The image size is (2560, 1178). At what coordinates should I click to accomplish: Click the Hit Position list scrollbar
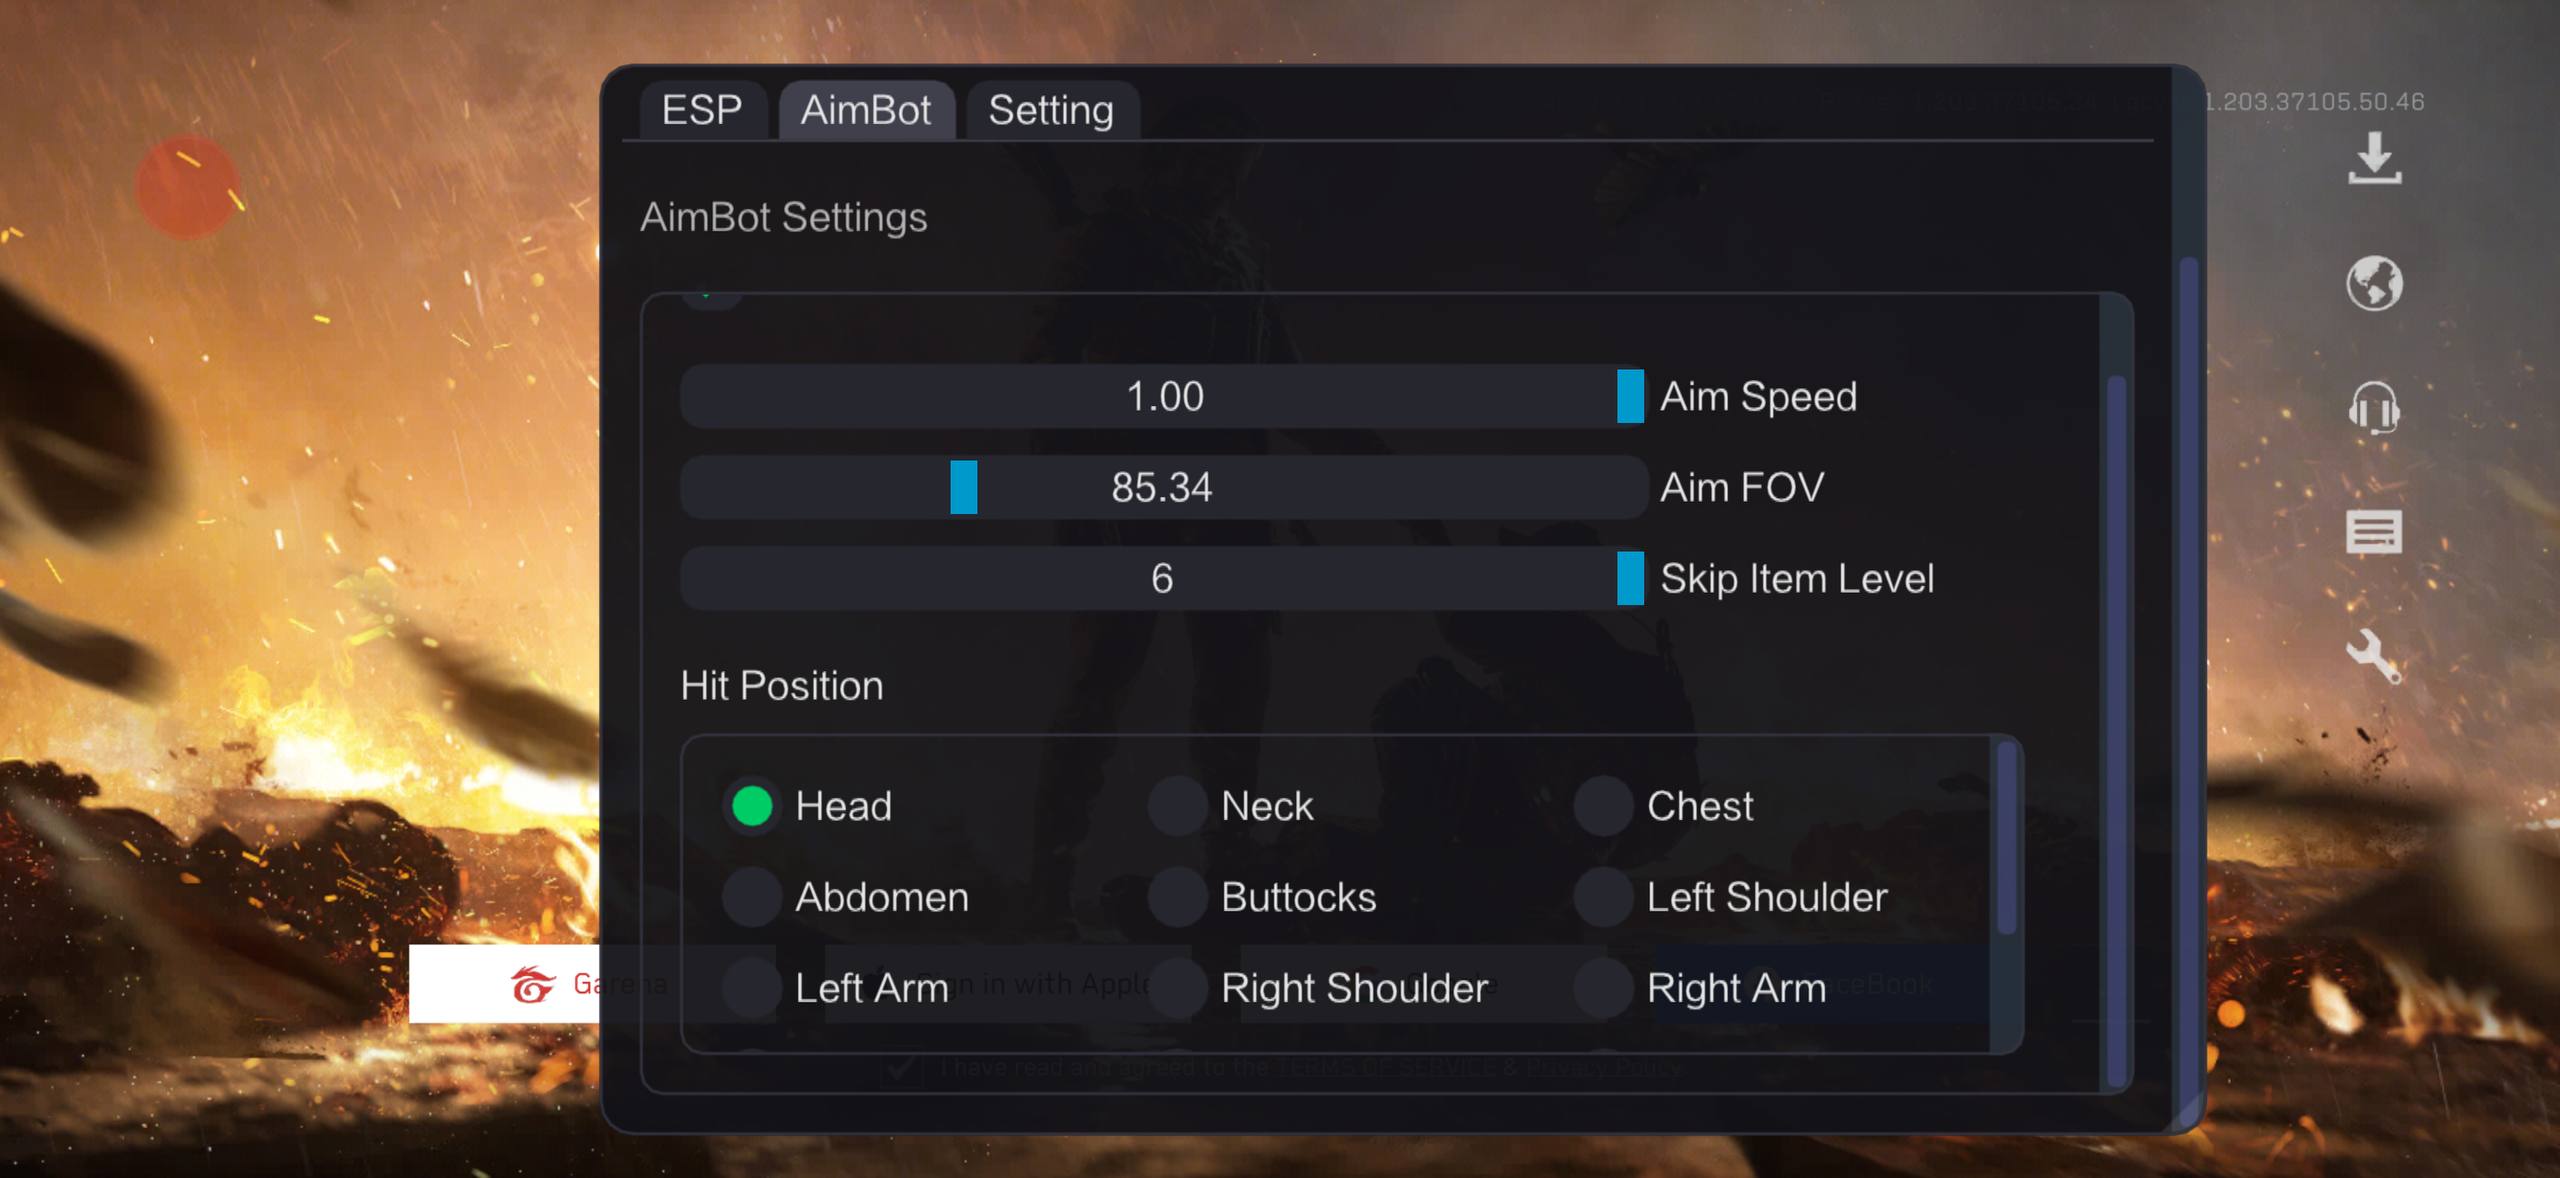pyautogui.click(x=2006, y=838)
